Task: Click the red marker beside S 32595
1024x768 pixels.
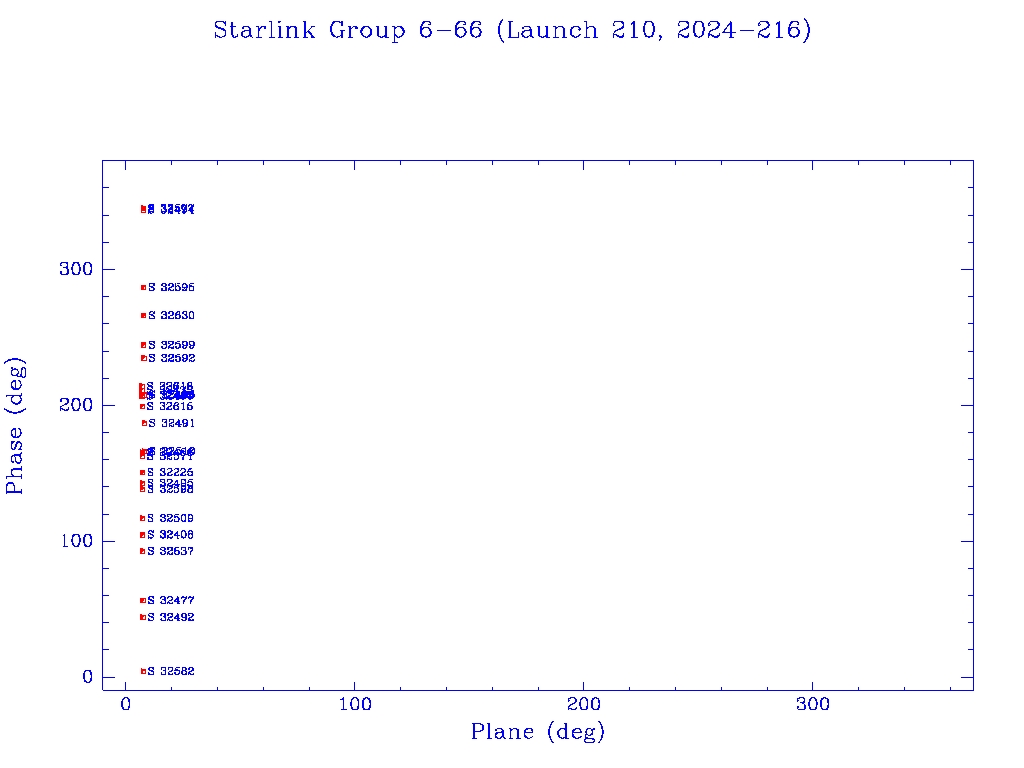Action: (144, 287)
